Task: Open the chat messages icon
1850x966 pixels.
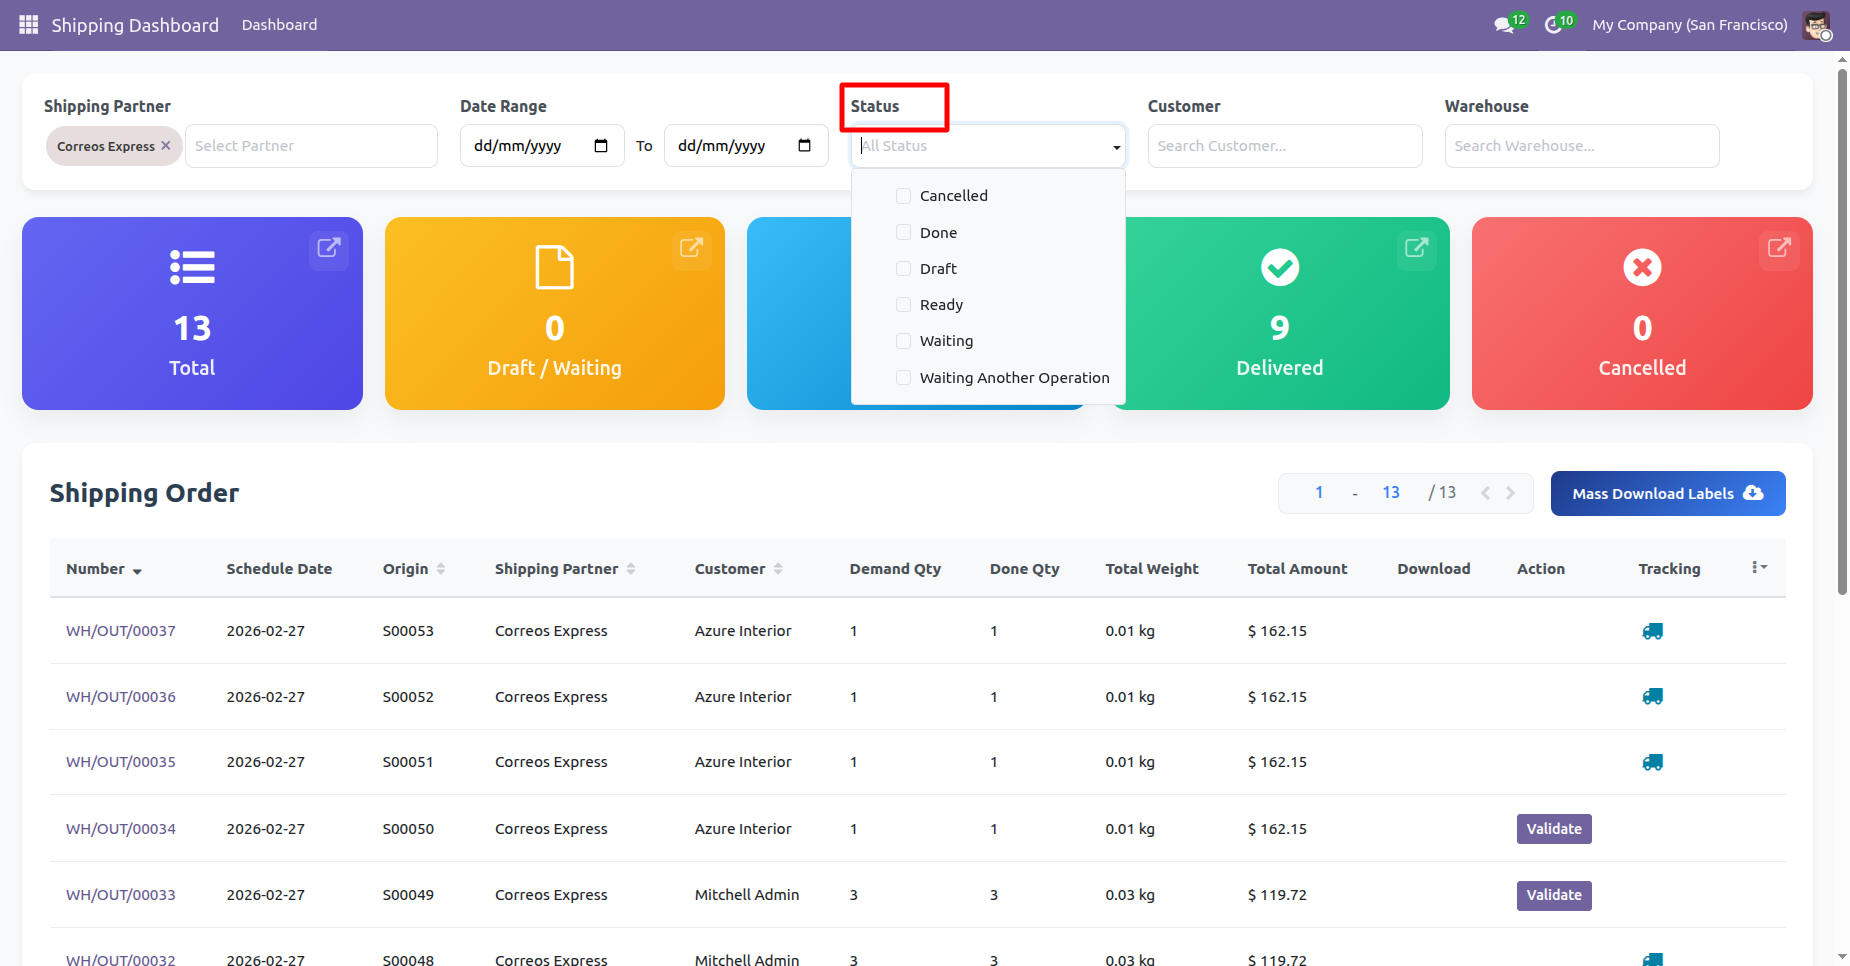Action: [1503, 25]
